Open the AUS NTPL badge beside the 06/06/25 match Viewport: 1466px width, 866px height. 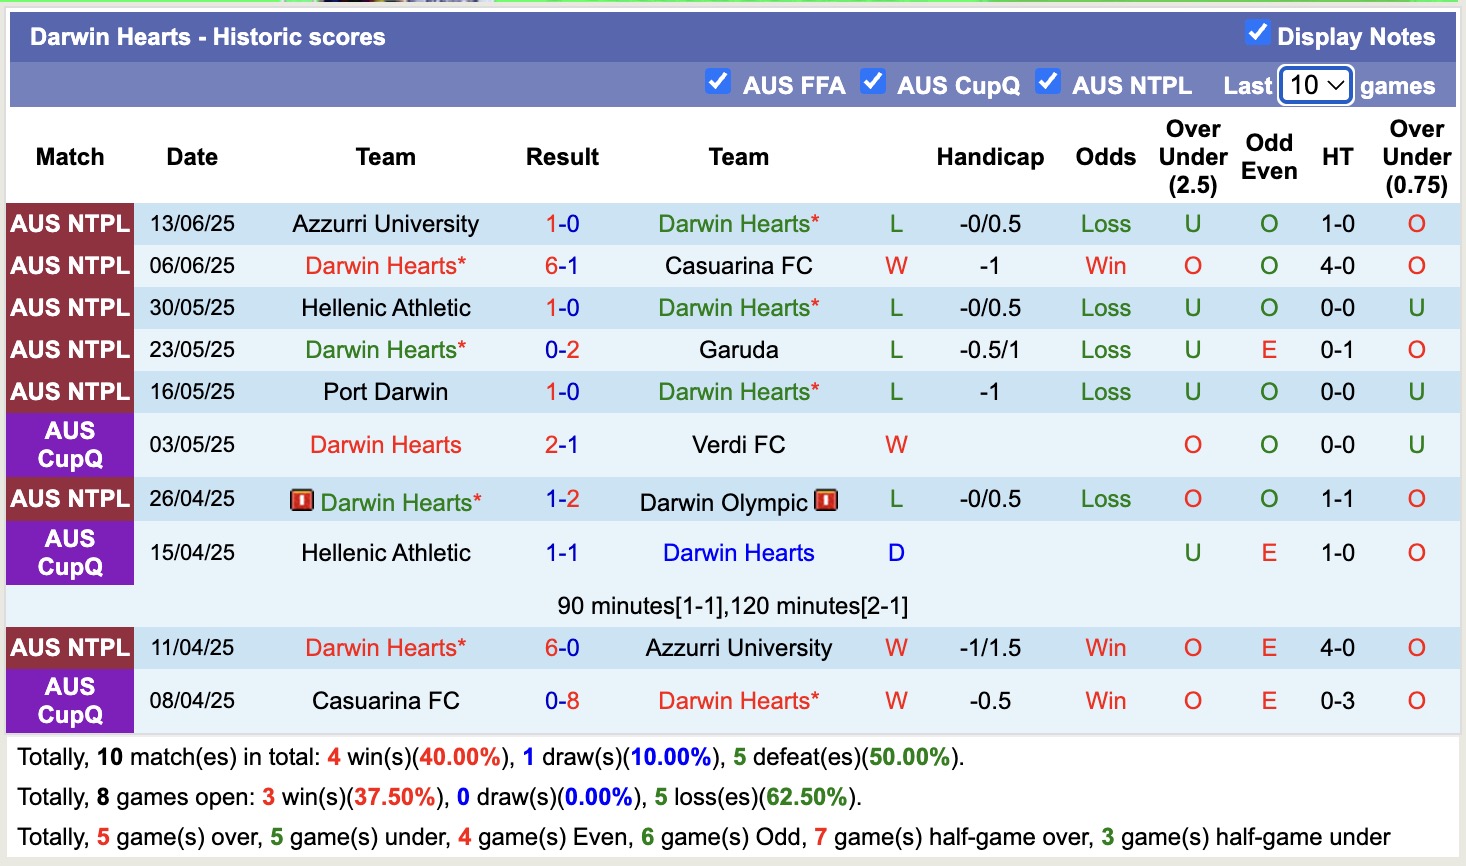pos(69,265)
